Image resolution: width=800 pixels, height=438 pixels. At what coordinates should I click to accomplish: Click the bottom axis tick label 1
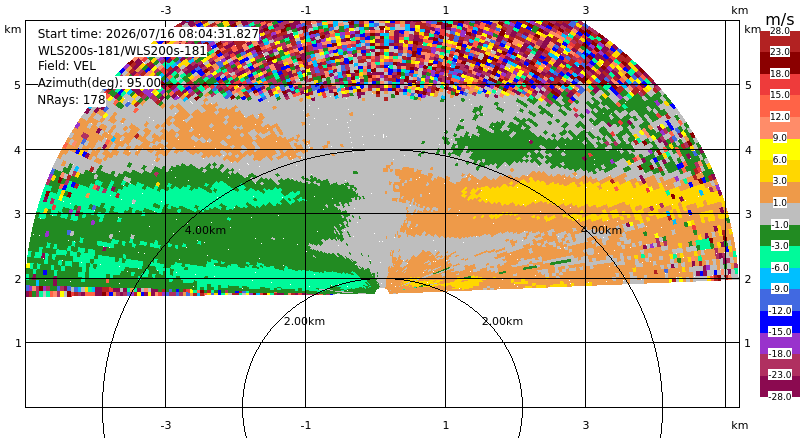[x=445, y=425]
